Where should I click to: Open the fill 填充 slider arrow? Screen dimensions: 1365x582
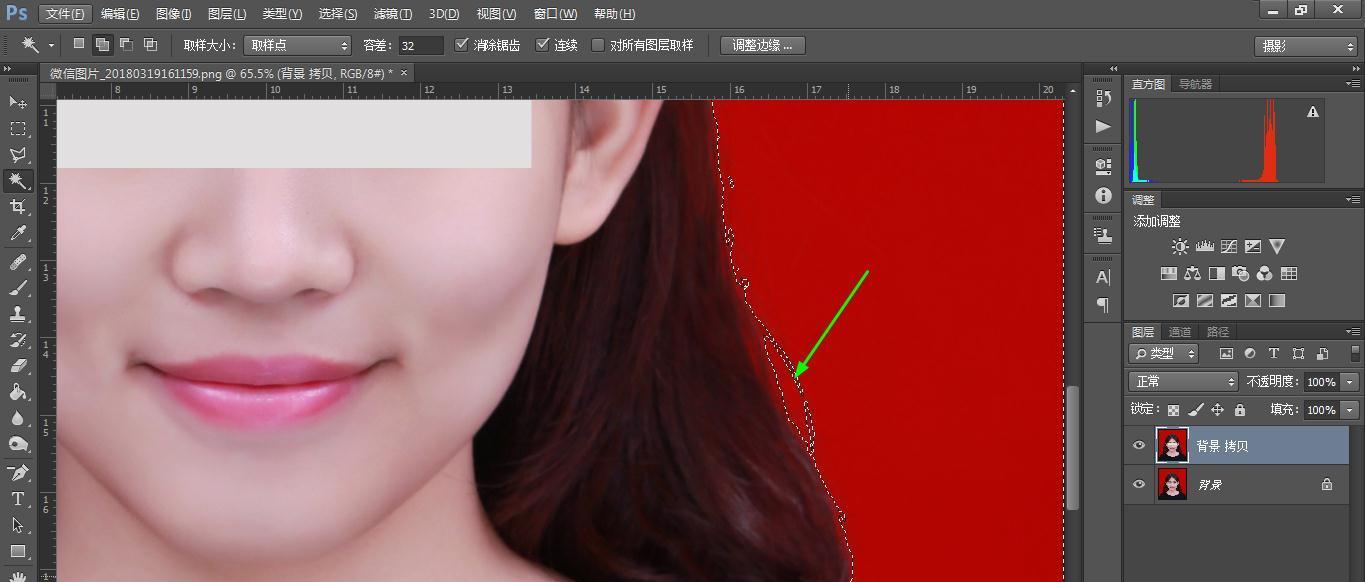tap(1351, 410)
